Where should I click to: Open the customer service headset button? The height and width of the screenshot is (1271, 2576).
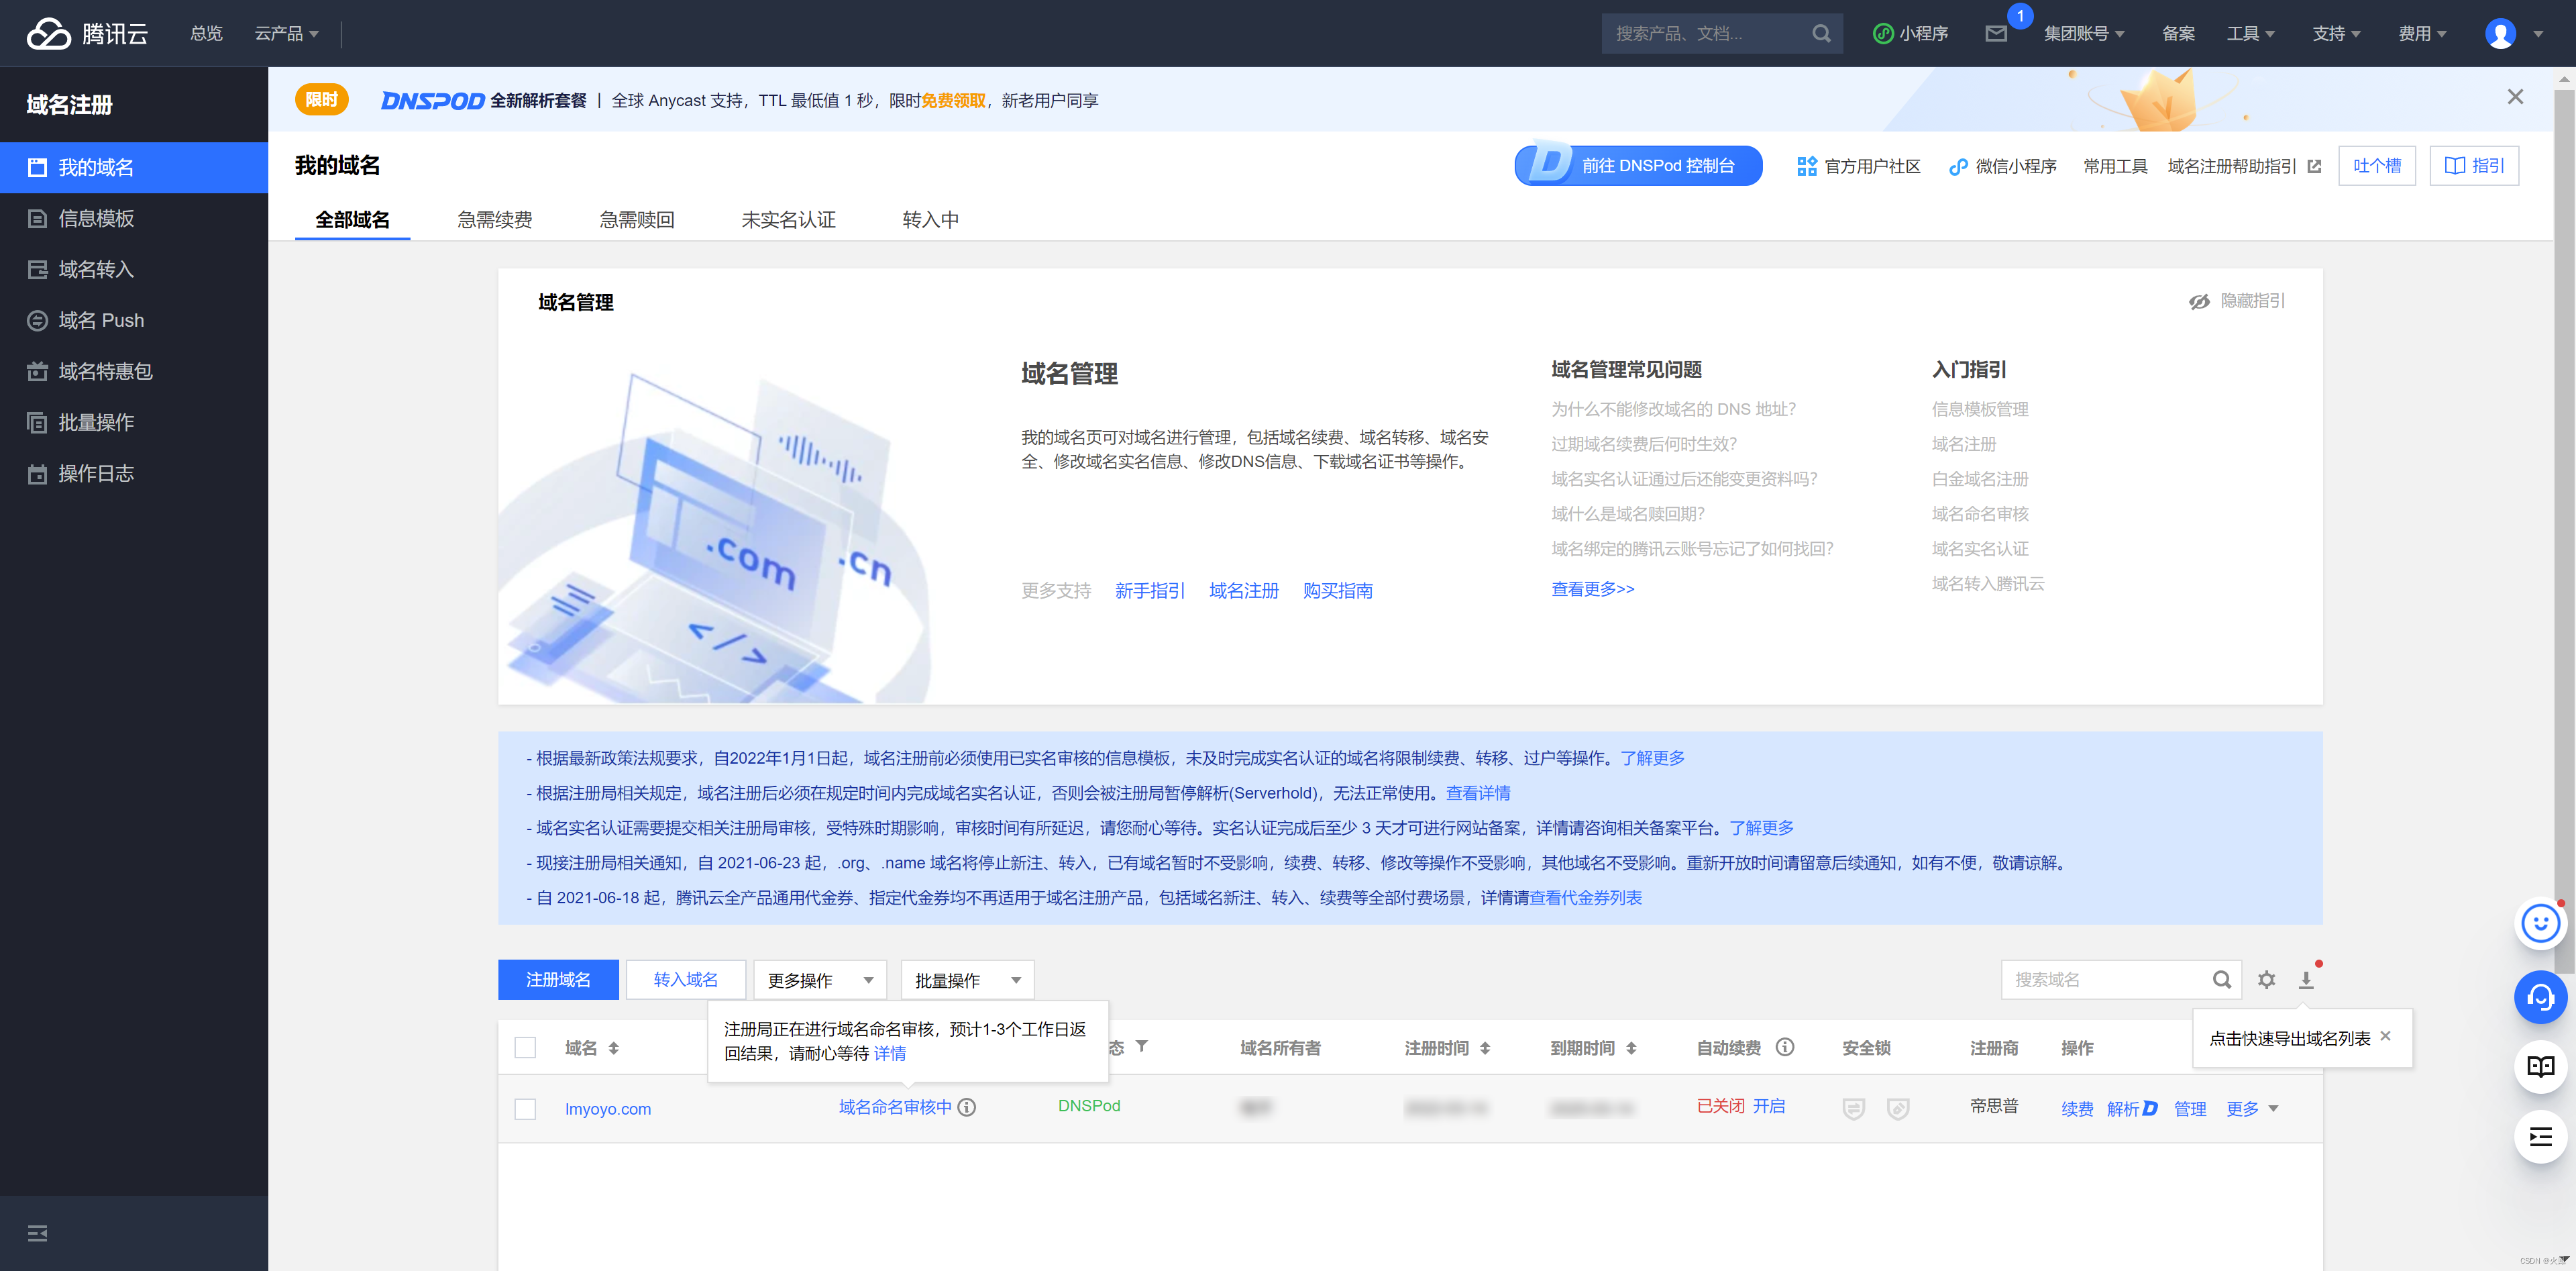pos(2540,997)
